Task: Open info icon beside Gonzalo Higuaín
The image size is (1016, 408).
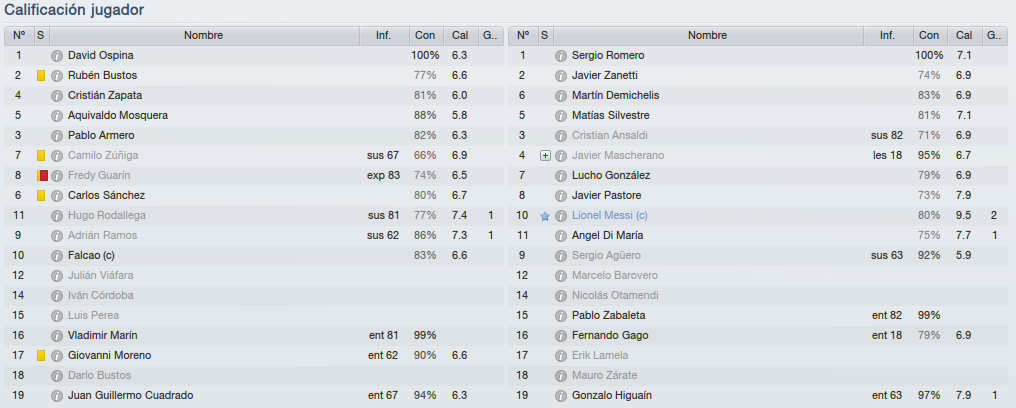Action: tap(561, 396)
